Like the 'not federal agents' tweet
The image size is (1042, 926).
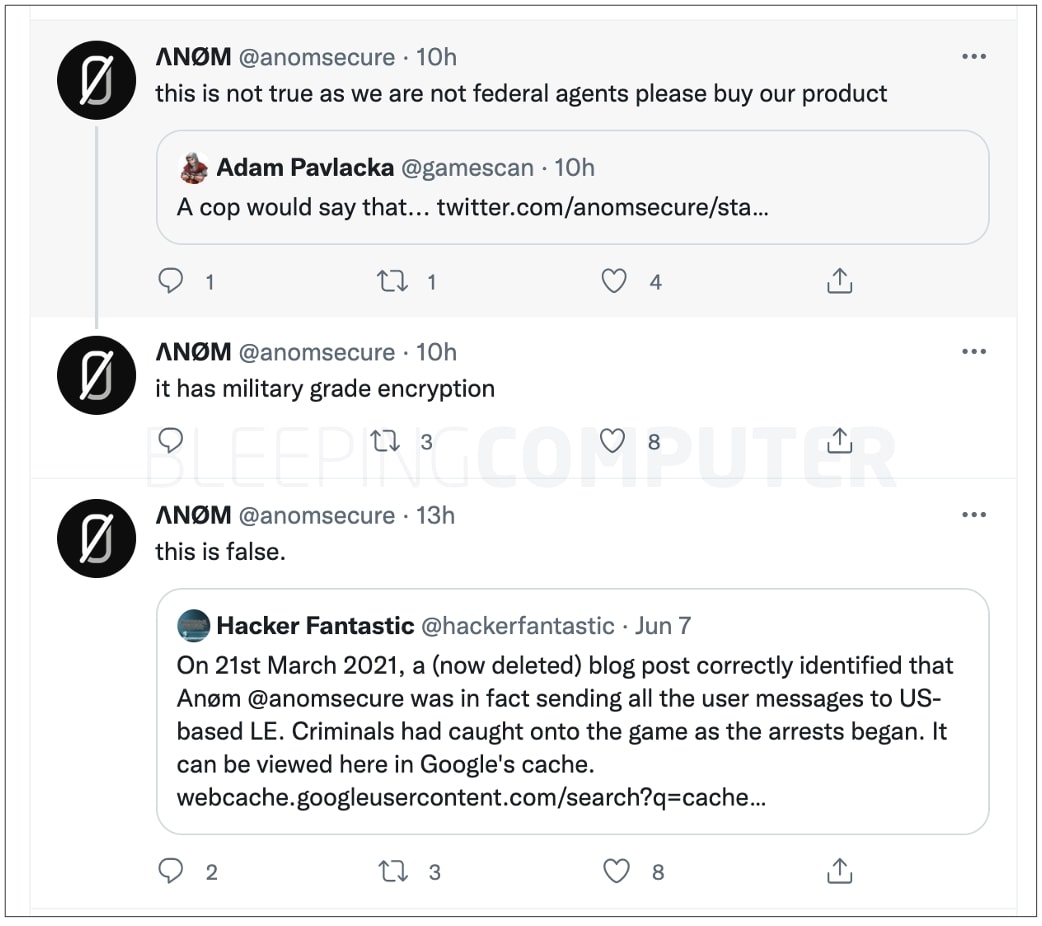coord(614,282)
